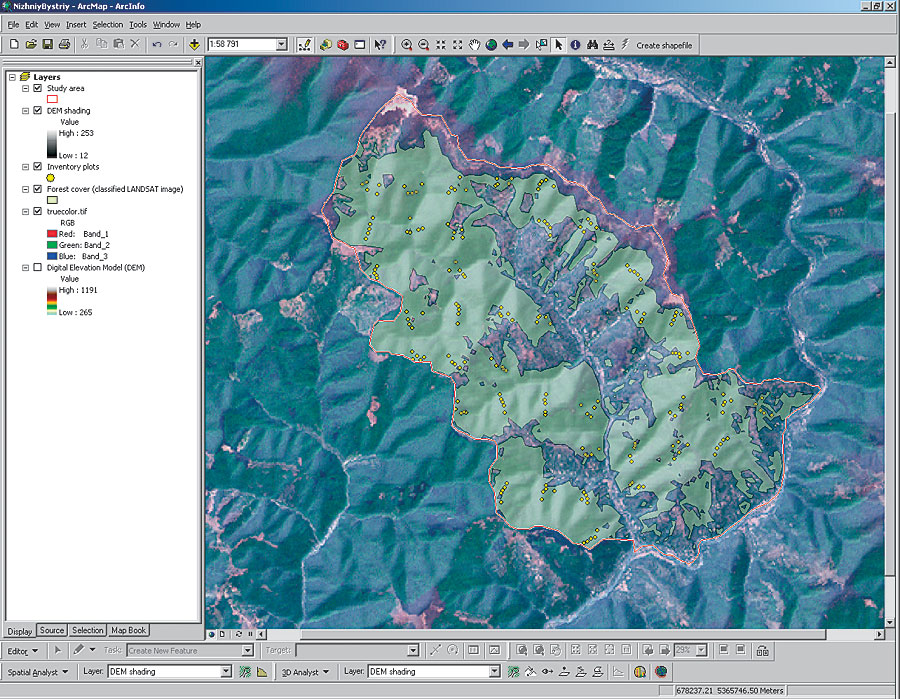Print the map using printer icon
The width and height of the screenshot is (900, 699).
(64, 44)
